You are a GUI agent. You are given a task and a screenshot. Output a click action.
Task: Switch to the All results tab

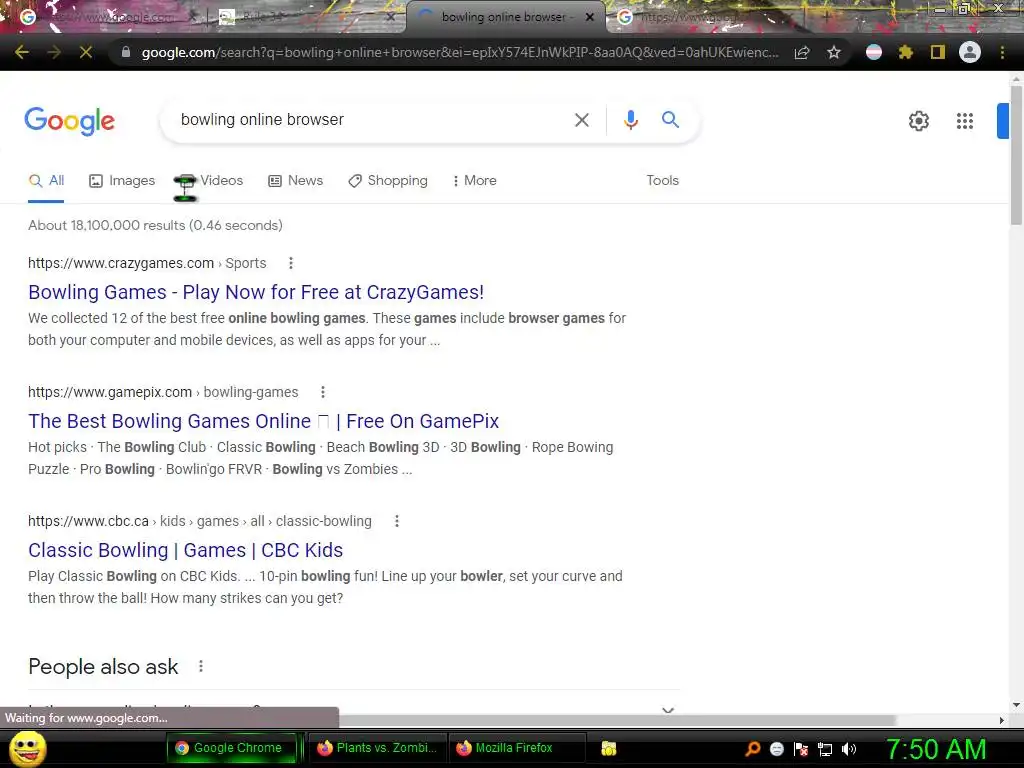point(46,181)
